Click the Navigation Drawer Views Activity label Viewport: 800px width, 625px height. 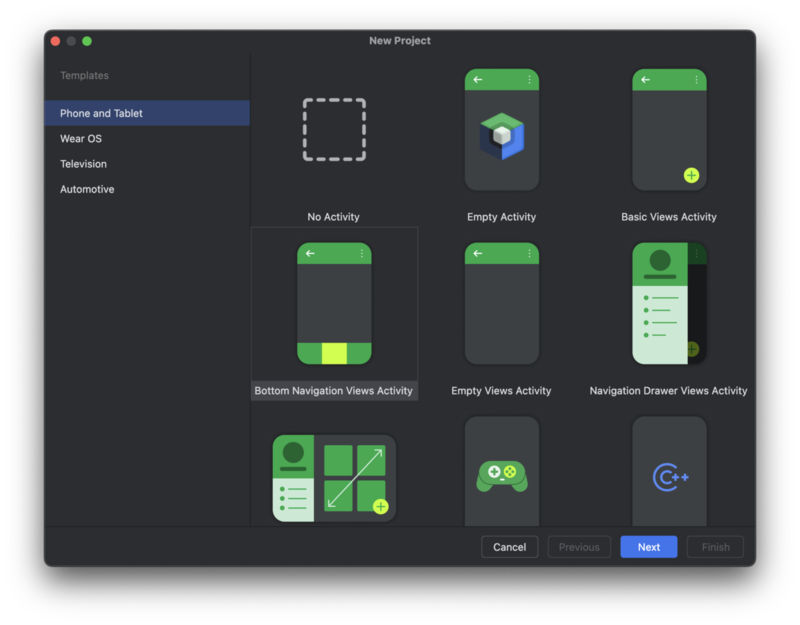668,391
